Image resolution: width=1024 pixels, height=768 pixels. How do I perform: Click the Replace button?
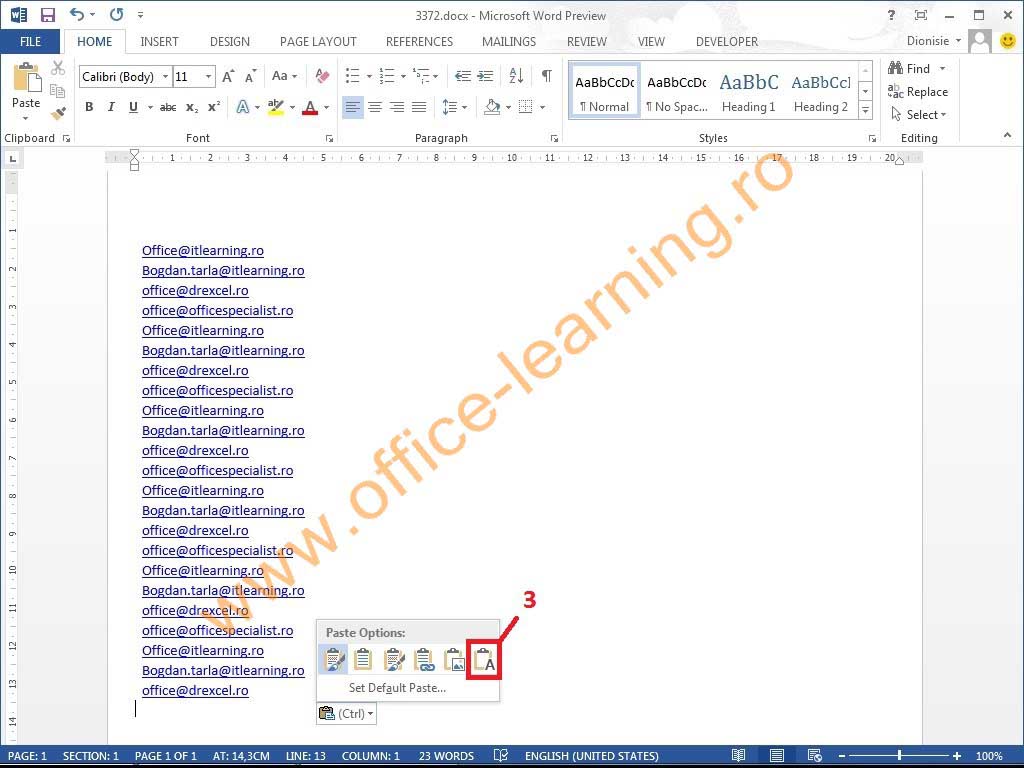click(918, 92)
